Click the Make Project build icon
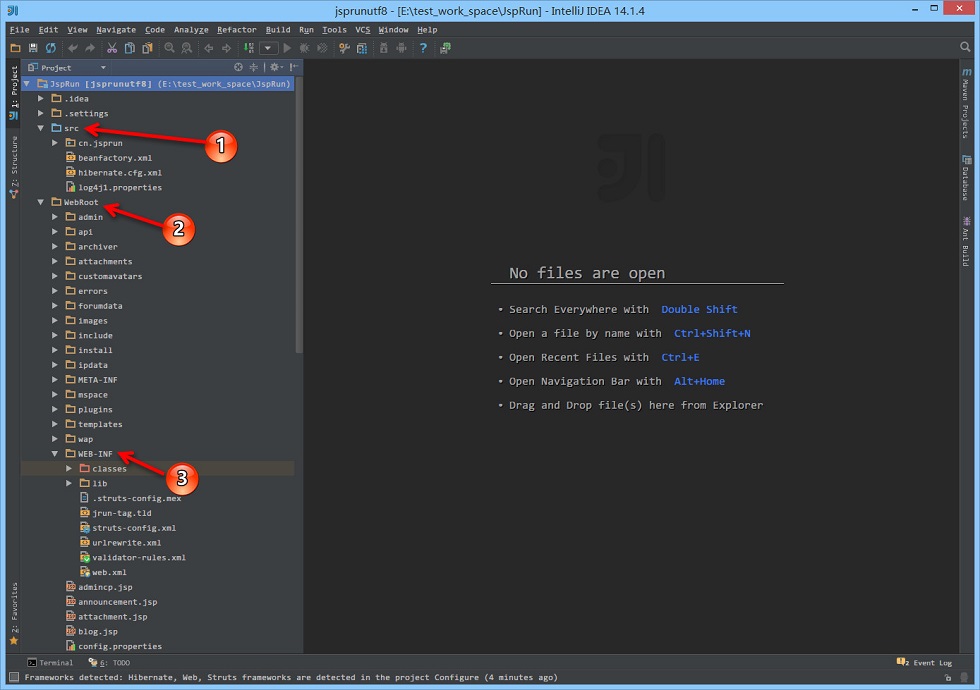 [x=249, y=48]
